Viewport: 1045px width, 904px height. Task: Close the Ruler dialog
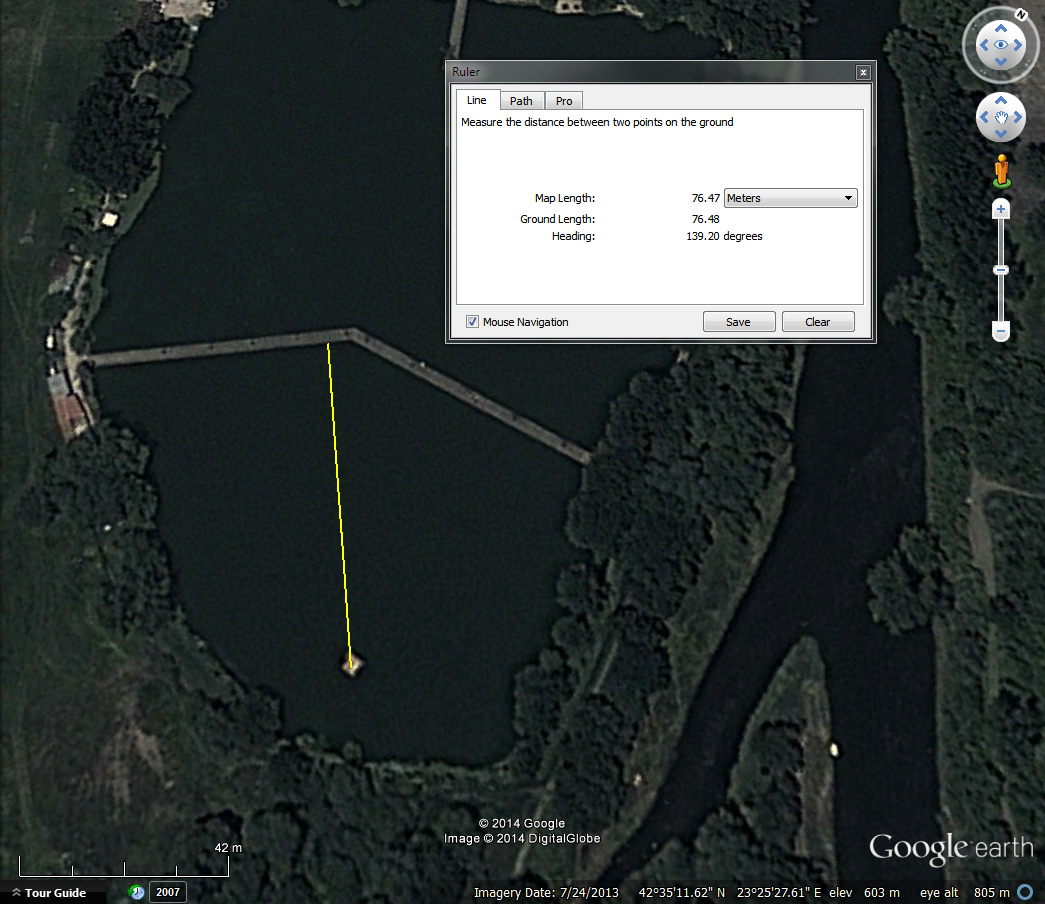pos(863,72)
